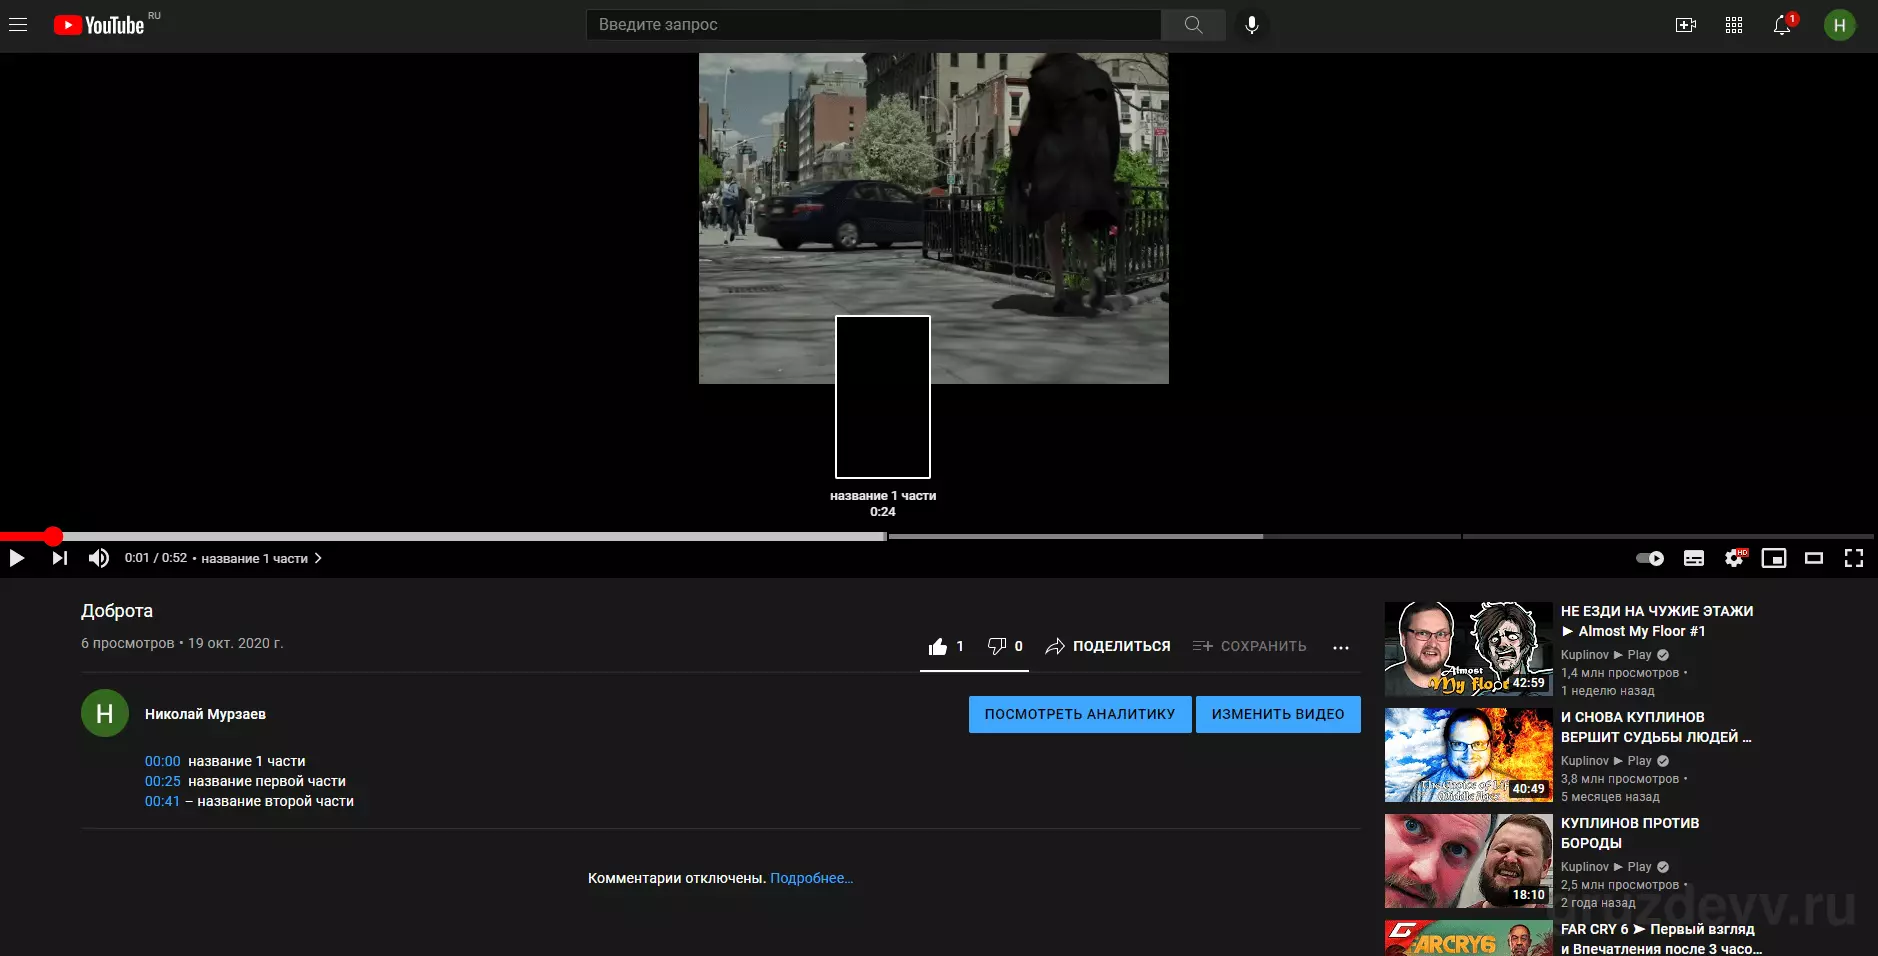Open the notifications bell
The image size is (1878, 956).
coord(1782,25)
